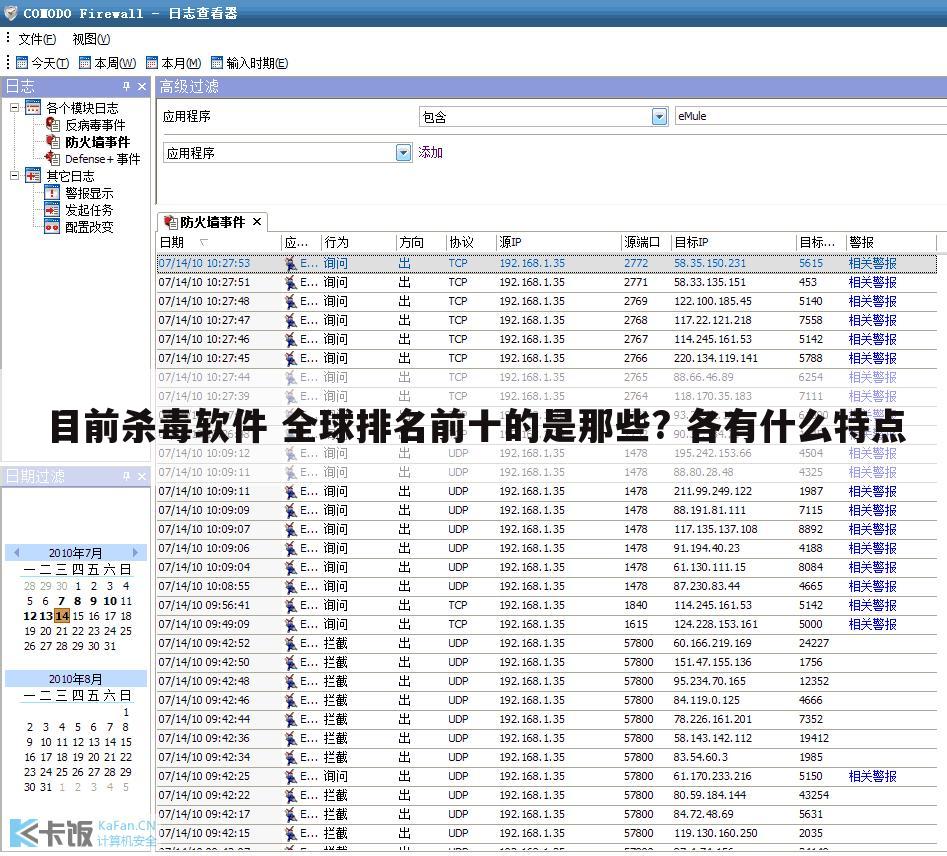Screen dimensions: 947x856
Task: Click the 警报显示 tree icon
Action: (52, 193)
